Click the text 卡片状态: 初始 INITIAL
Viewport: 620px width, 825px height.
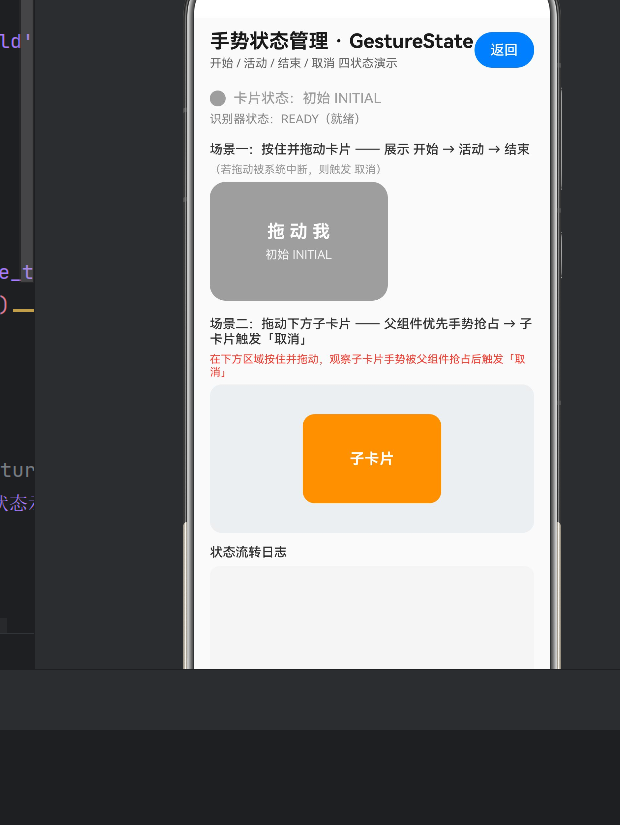tap(307, 98)
